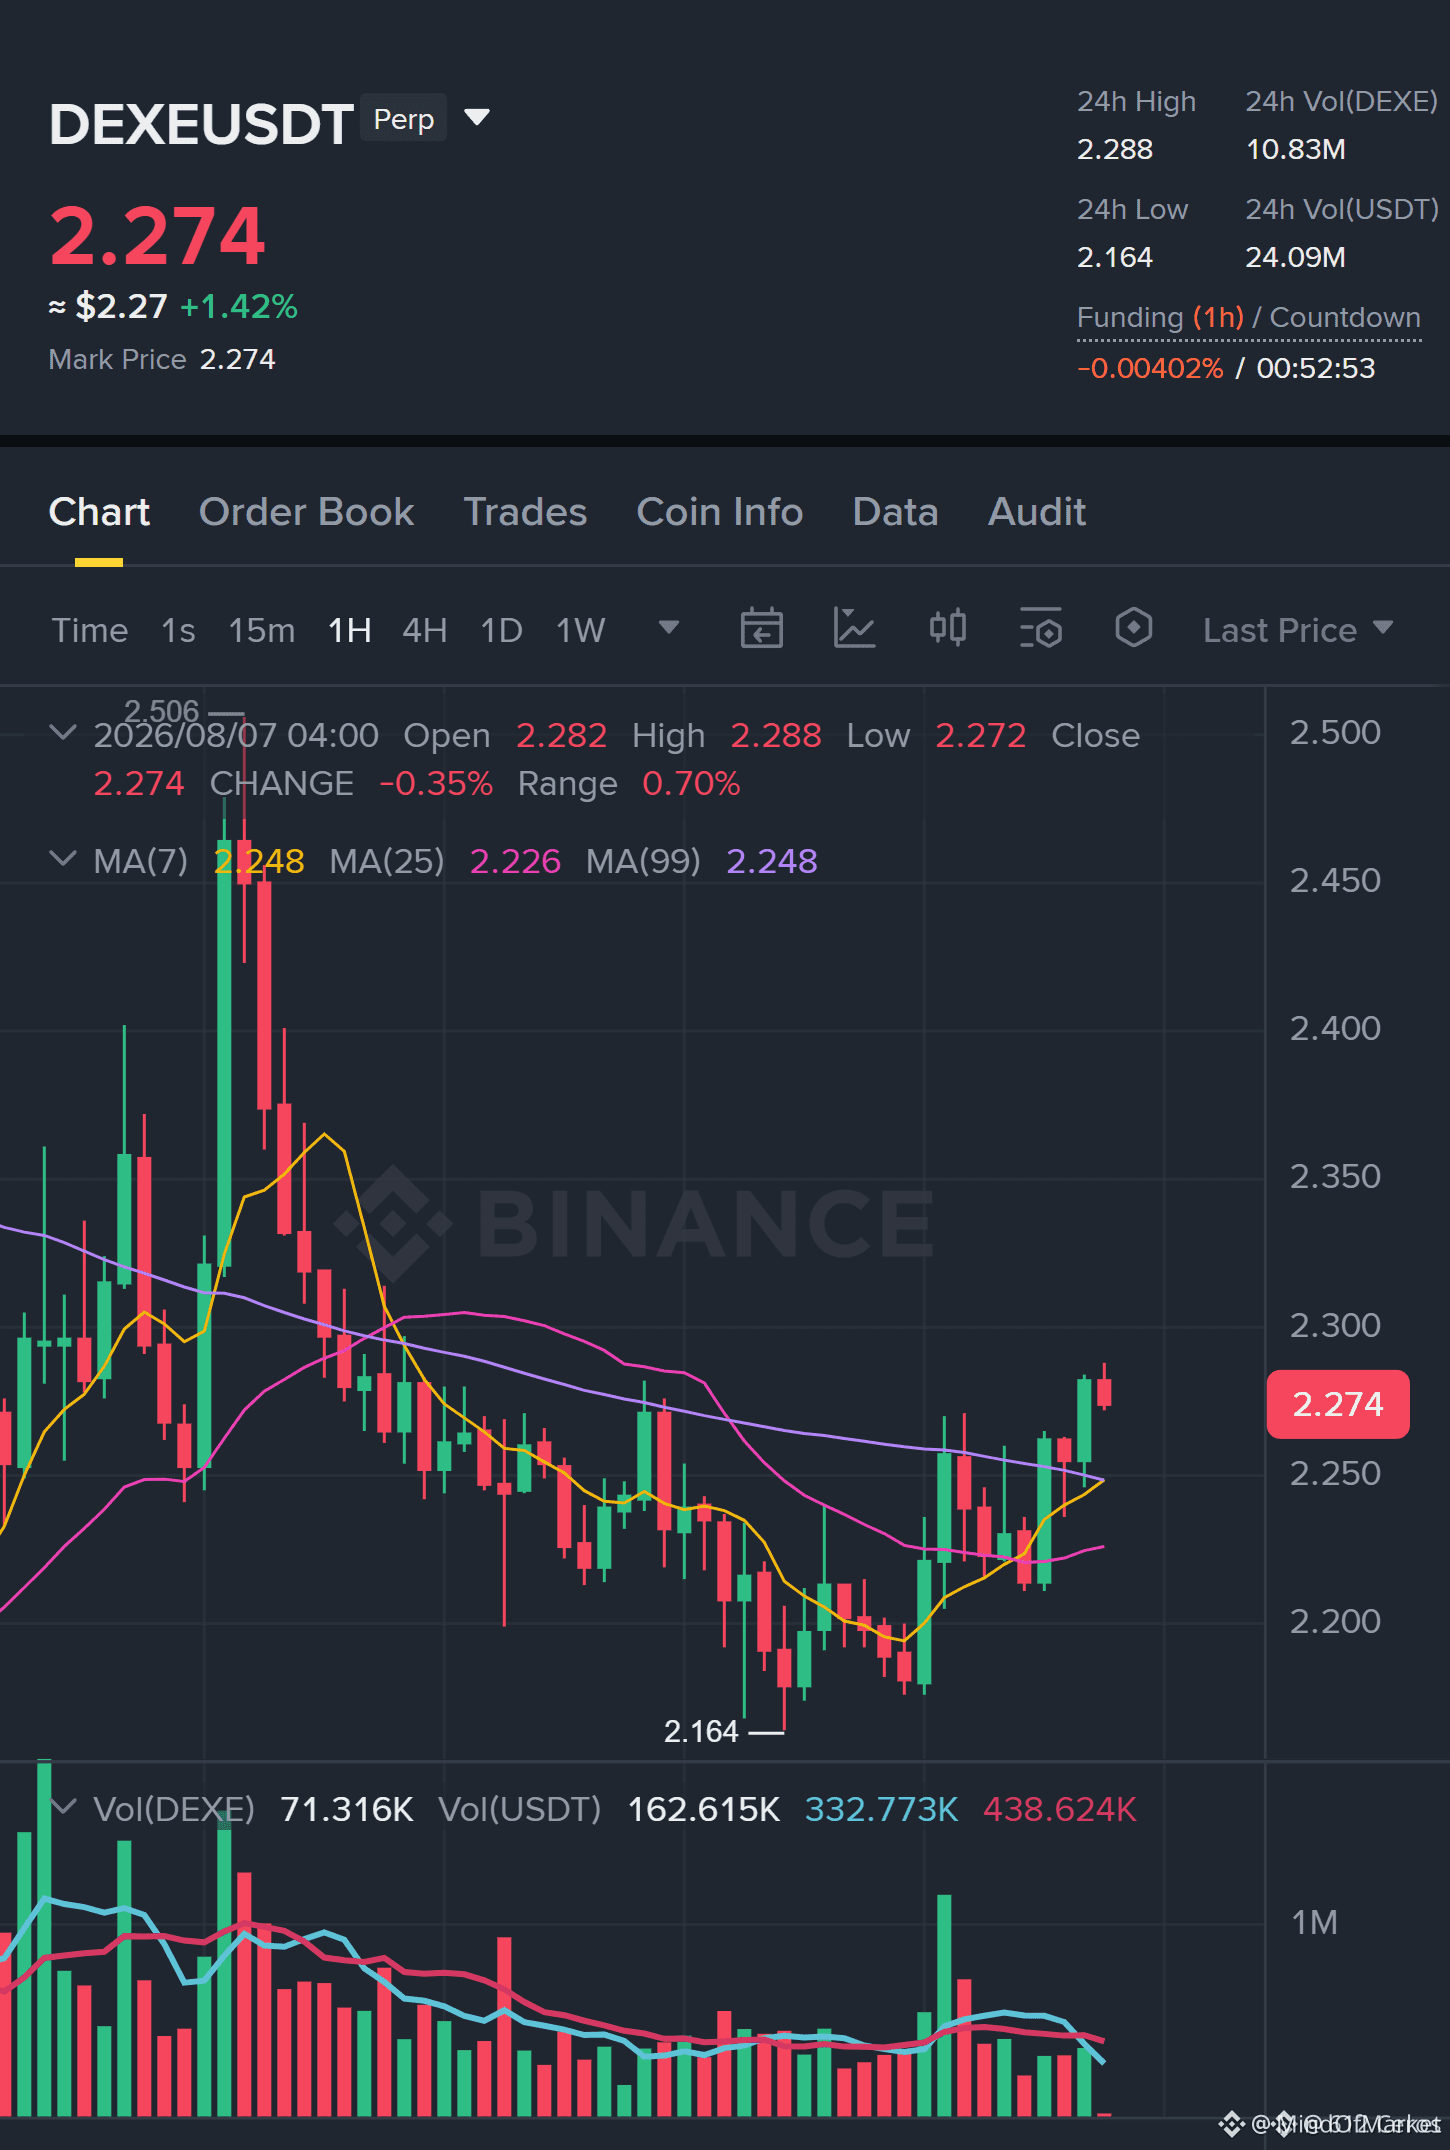The height and width of the screenshot is (2150, 1450).
Task: Open the Order Book tab
Action: pyautogui.click(x=306, y=512)
